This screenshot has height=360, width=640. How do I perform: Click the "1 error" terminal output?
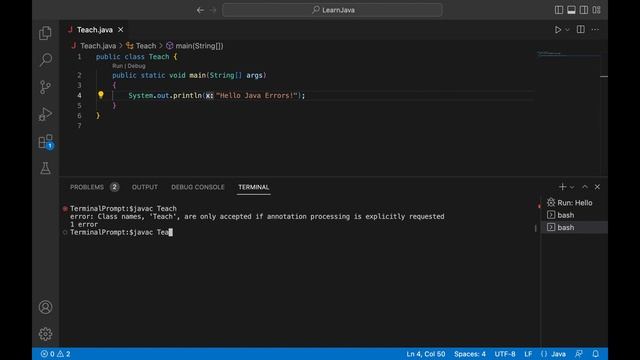click(84, 224)
